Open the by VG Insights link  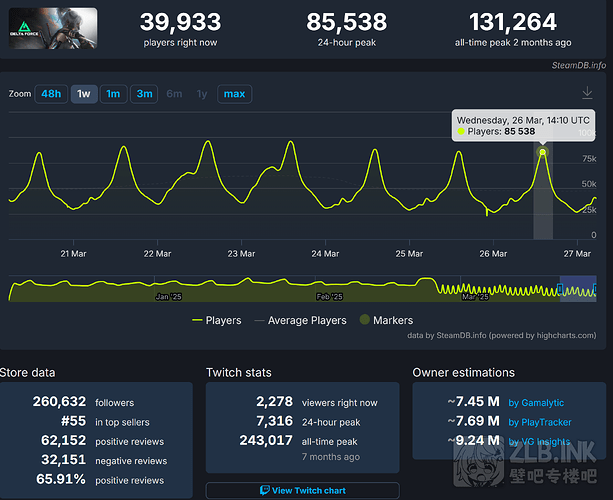[x=539, y=442]
